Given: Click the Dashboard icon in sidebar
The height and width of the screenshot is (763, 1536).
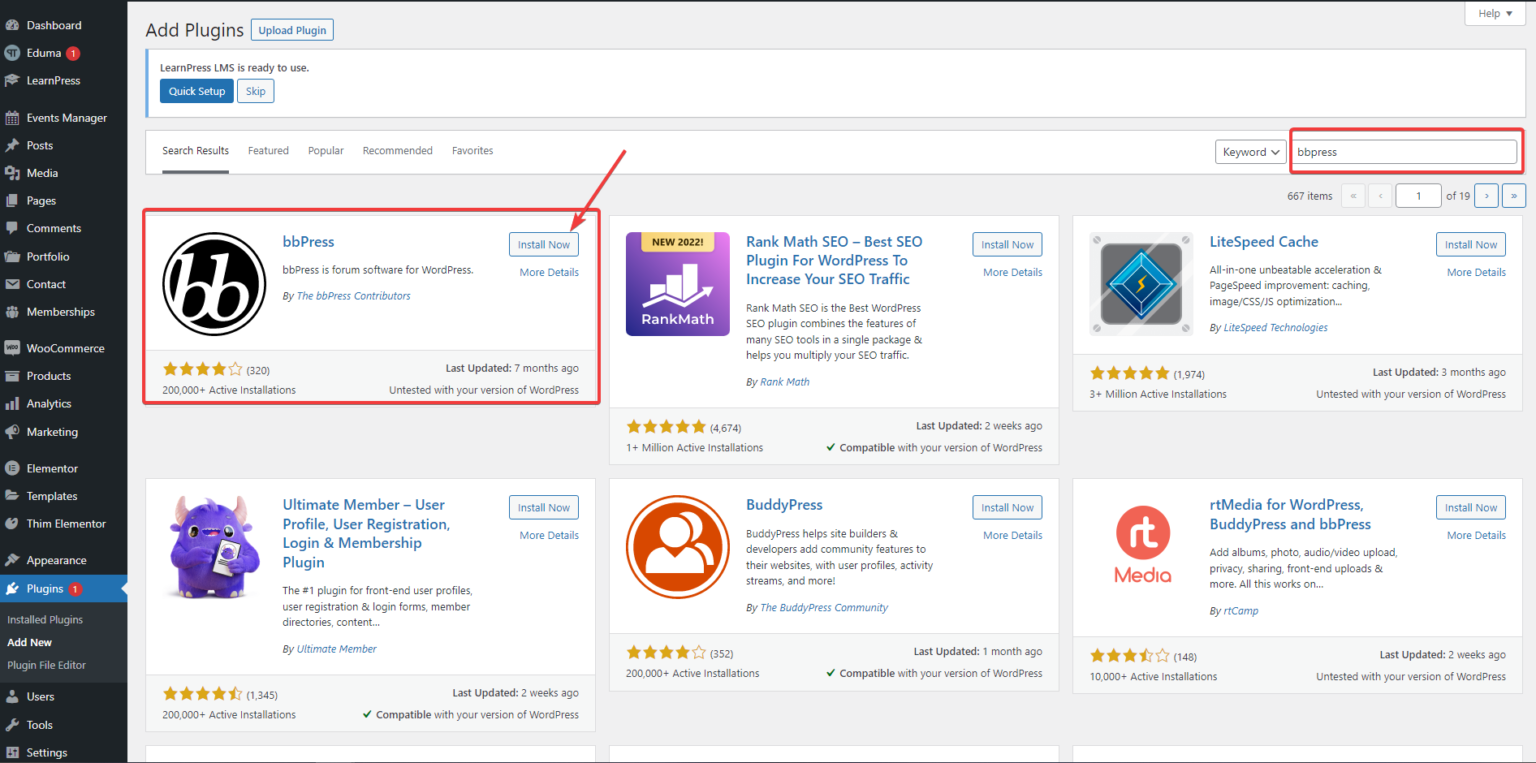Looking at the screenshot, I should [12, 25].
